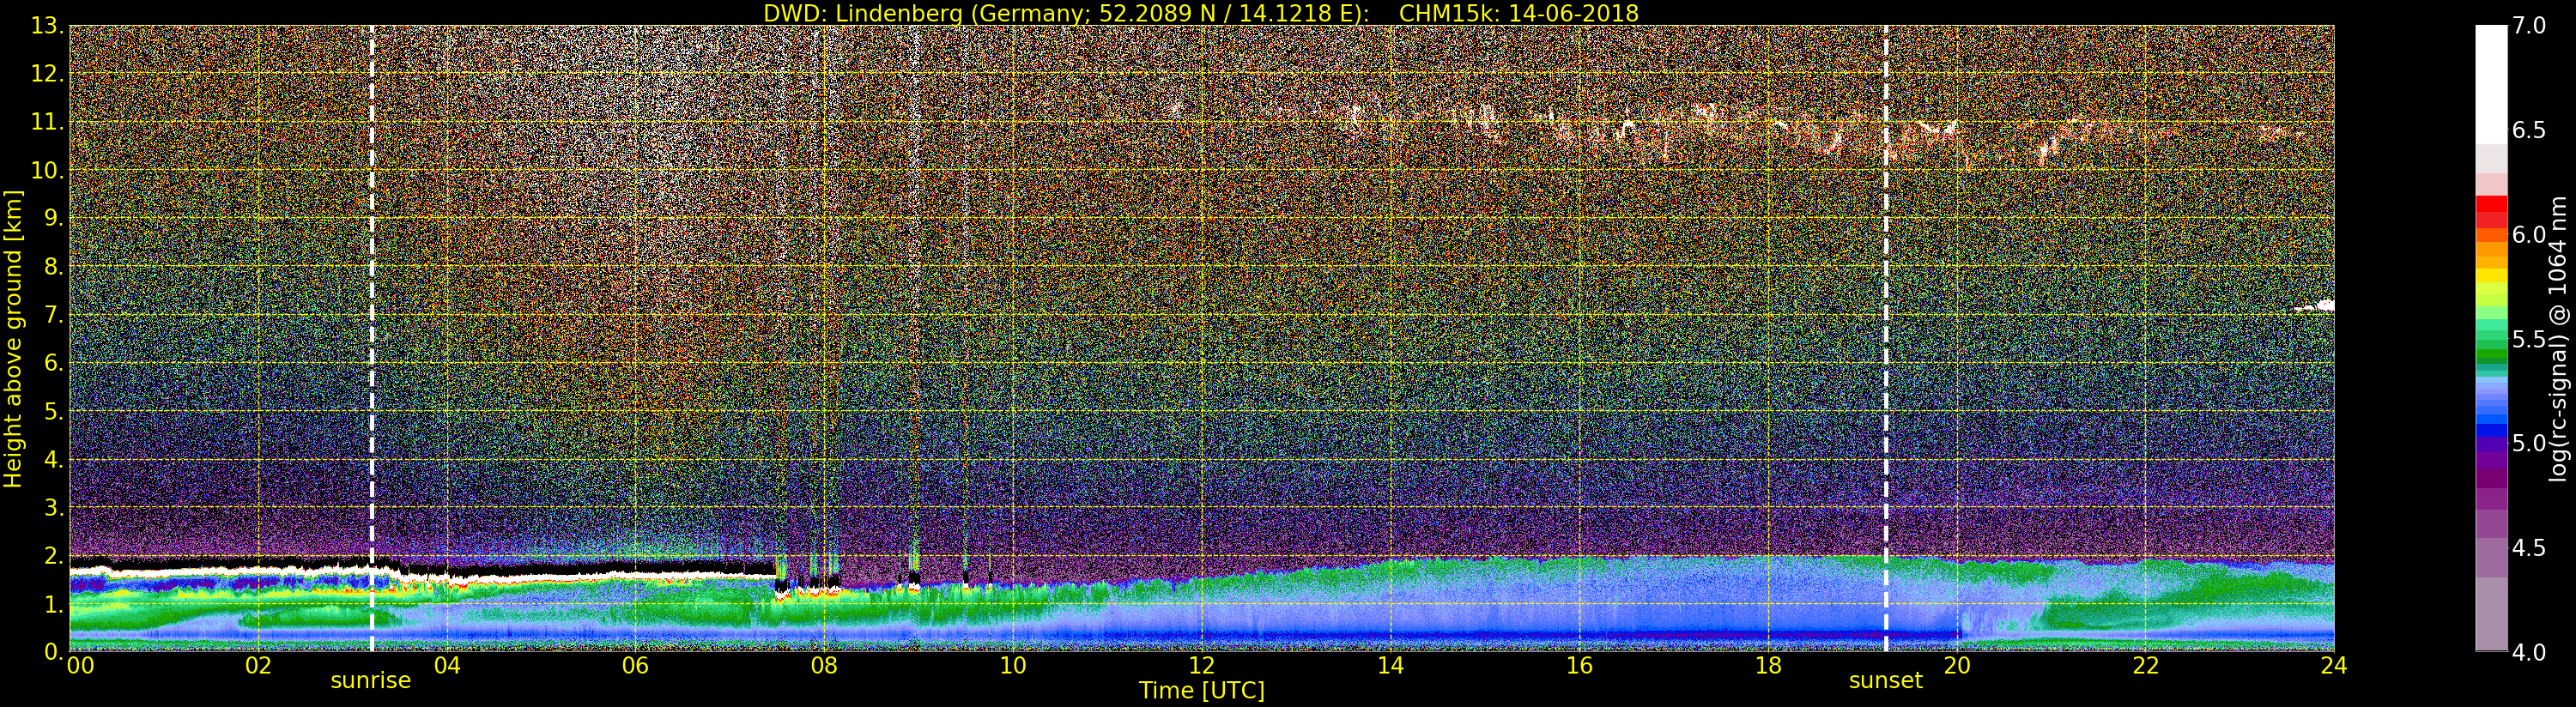Click the white dashed sunset marker line

tap(1886, 338)
